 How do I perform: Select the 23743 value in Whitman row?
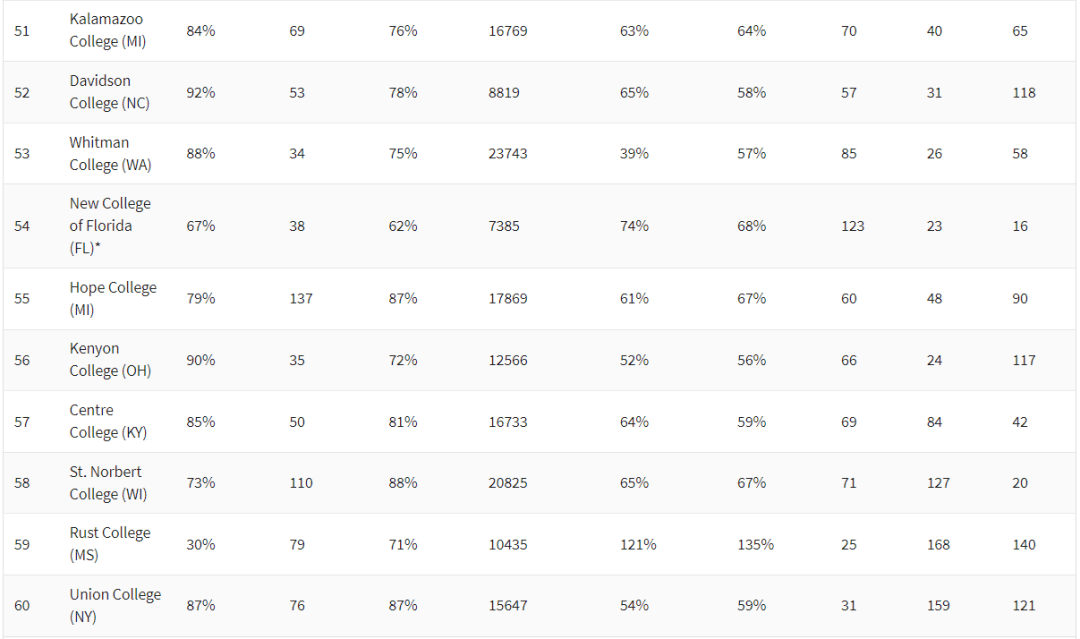(x=508, y=153)
